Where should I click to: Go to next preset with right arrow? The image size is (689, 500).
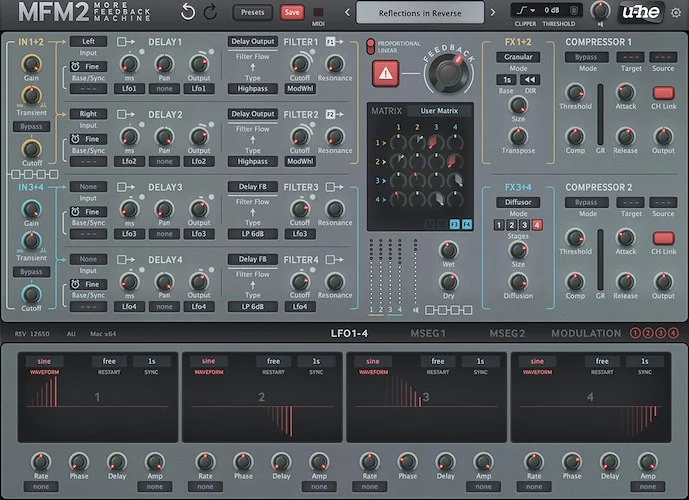[493, 12]
